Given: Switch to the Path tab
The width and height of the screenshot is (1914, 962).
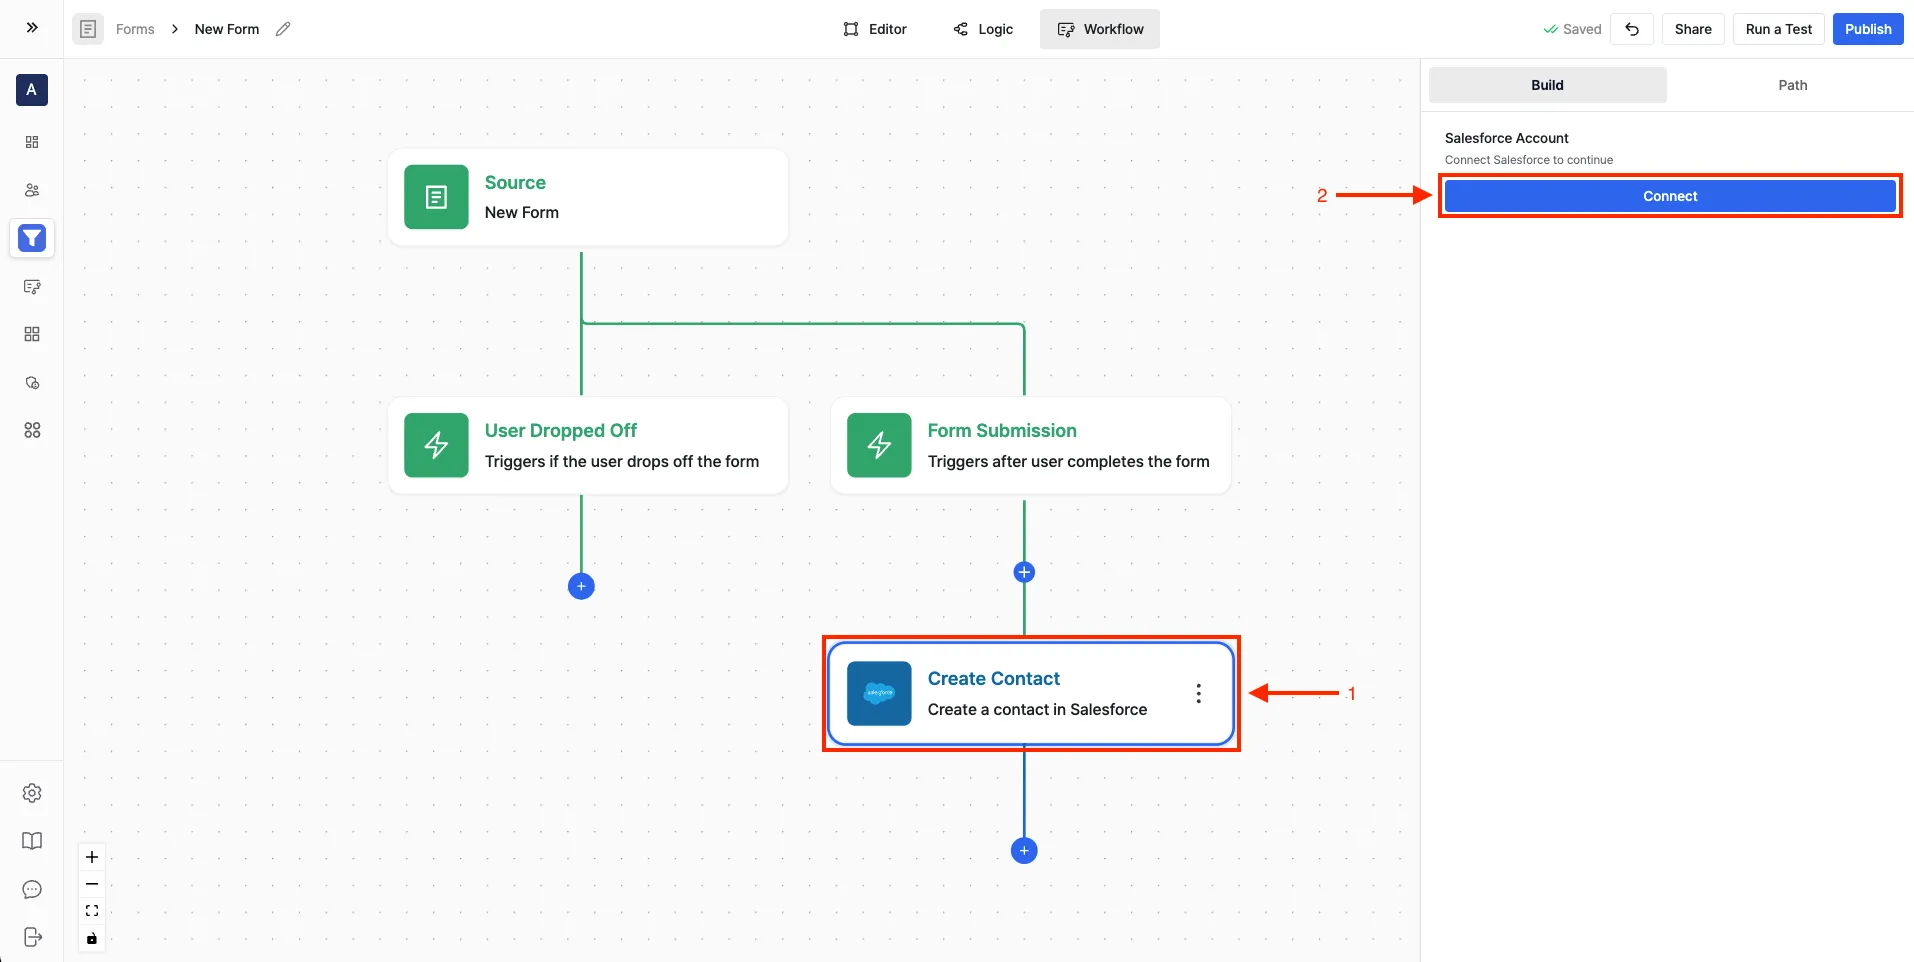Looking at the screenshot, I should coord(1793,85).
